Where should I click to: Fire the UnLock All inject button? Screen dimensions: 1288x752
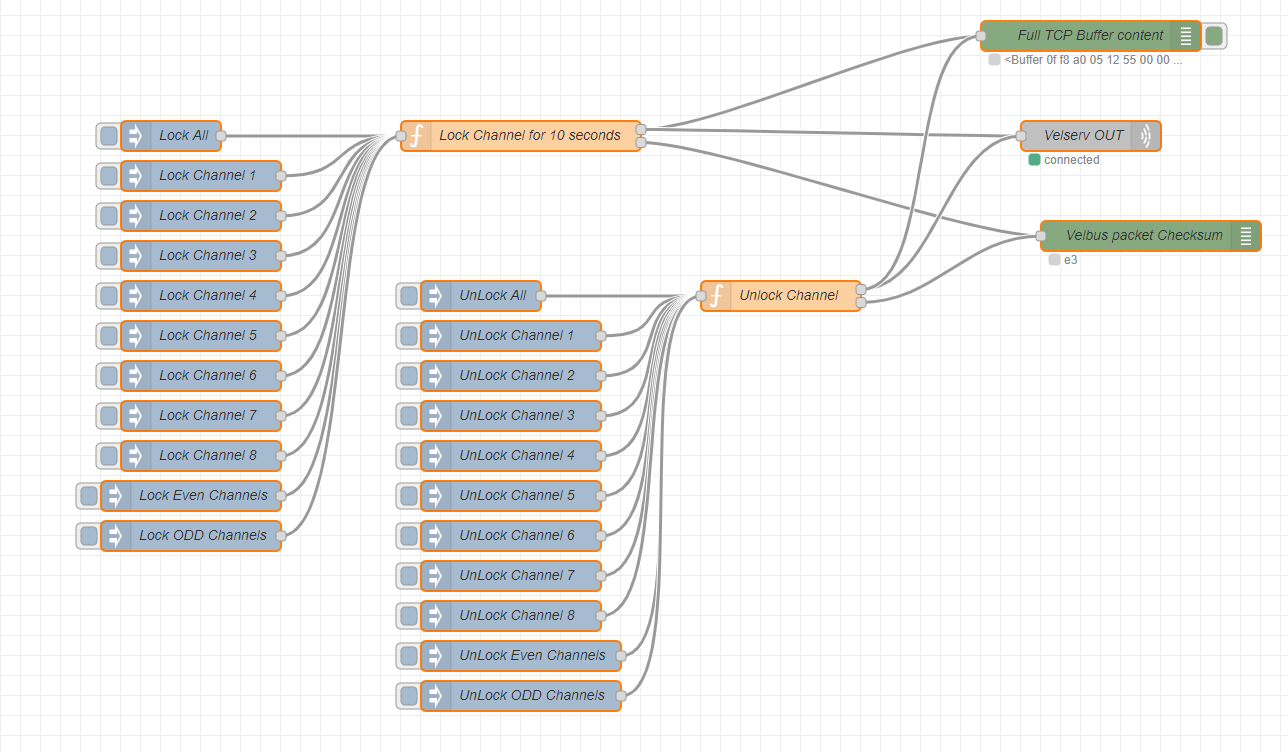[x=409, y=296]
